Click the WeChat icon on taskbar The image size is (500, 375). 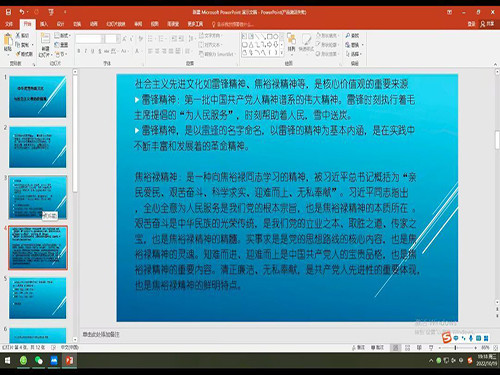point(39,360)
